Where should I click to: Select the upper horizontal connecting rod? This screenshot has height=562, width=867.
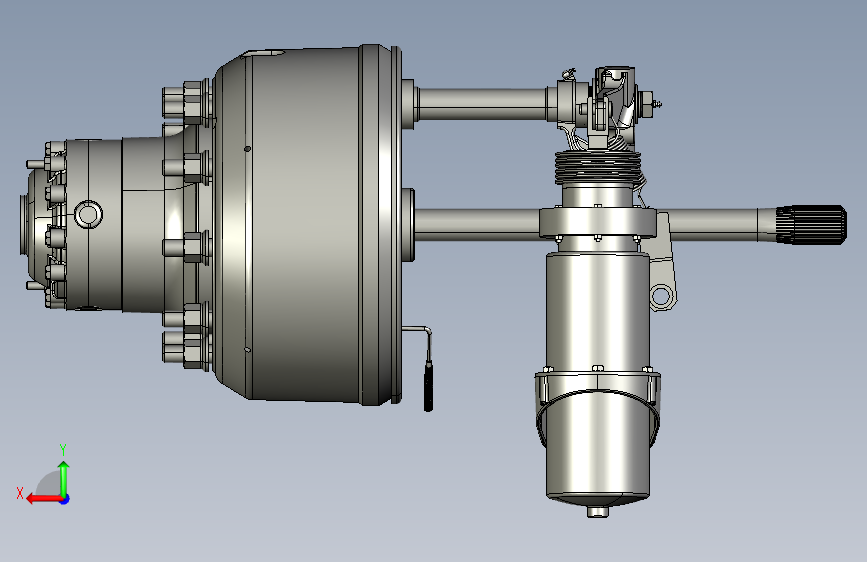click(x=482, y=103)
